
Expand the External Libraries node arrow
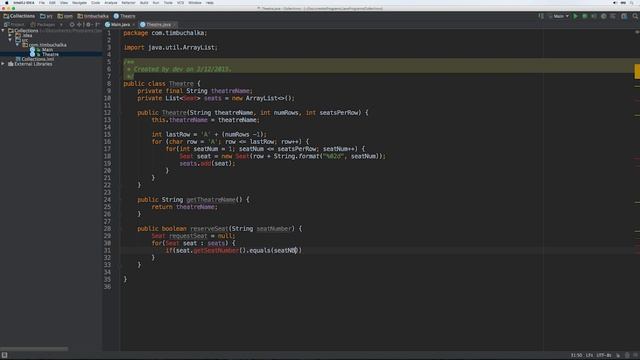3,64
